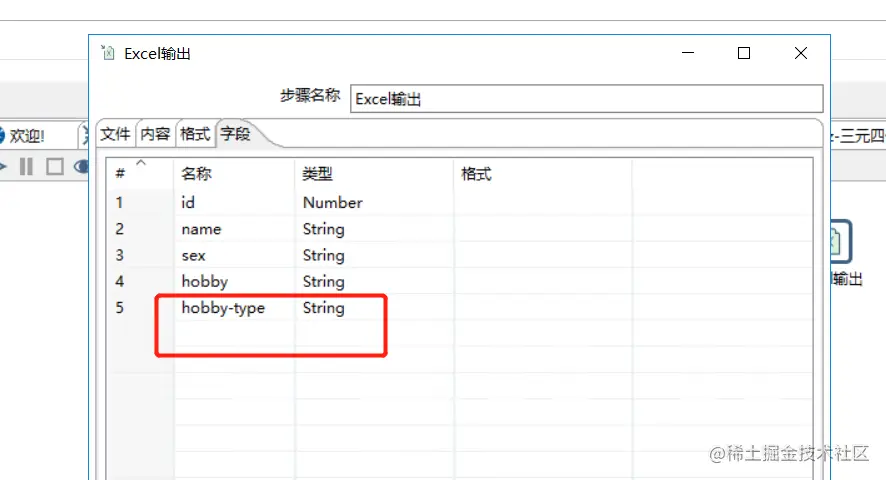Switch to the 内容 tab
The height and width of the screenshot is (480, 886).
pyautogui.click(x=155, y=134)
